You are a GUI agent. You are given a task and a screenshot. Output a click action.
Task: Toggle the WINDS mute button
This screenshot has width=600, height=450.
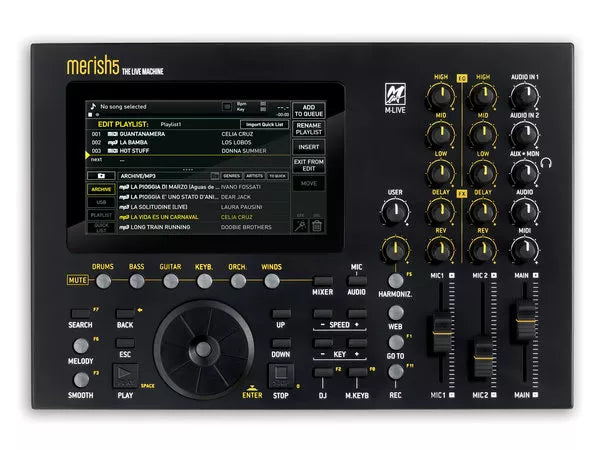[272, 282]
